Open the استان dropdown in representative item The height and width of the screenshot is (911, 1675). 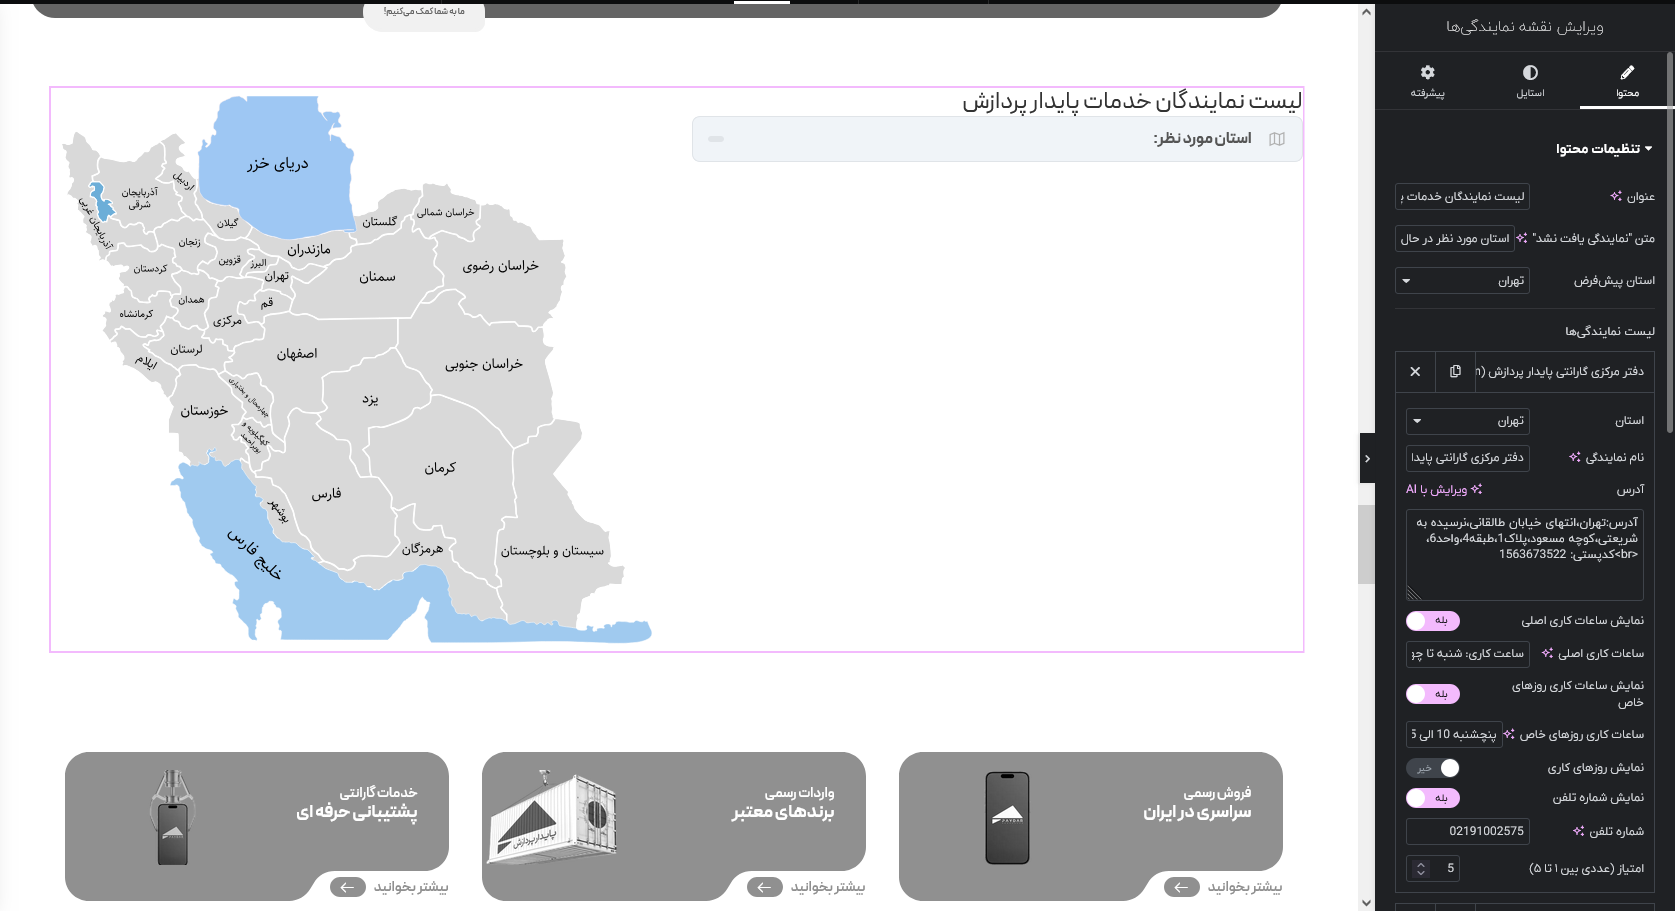pos(1467,421)
